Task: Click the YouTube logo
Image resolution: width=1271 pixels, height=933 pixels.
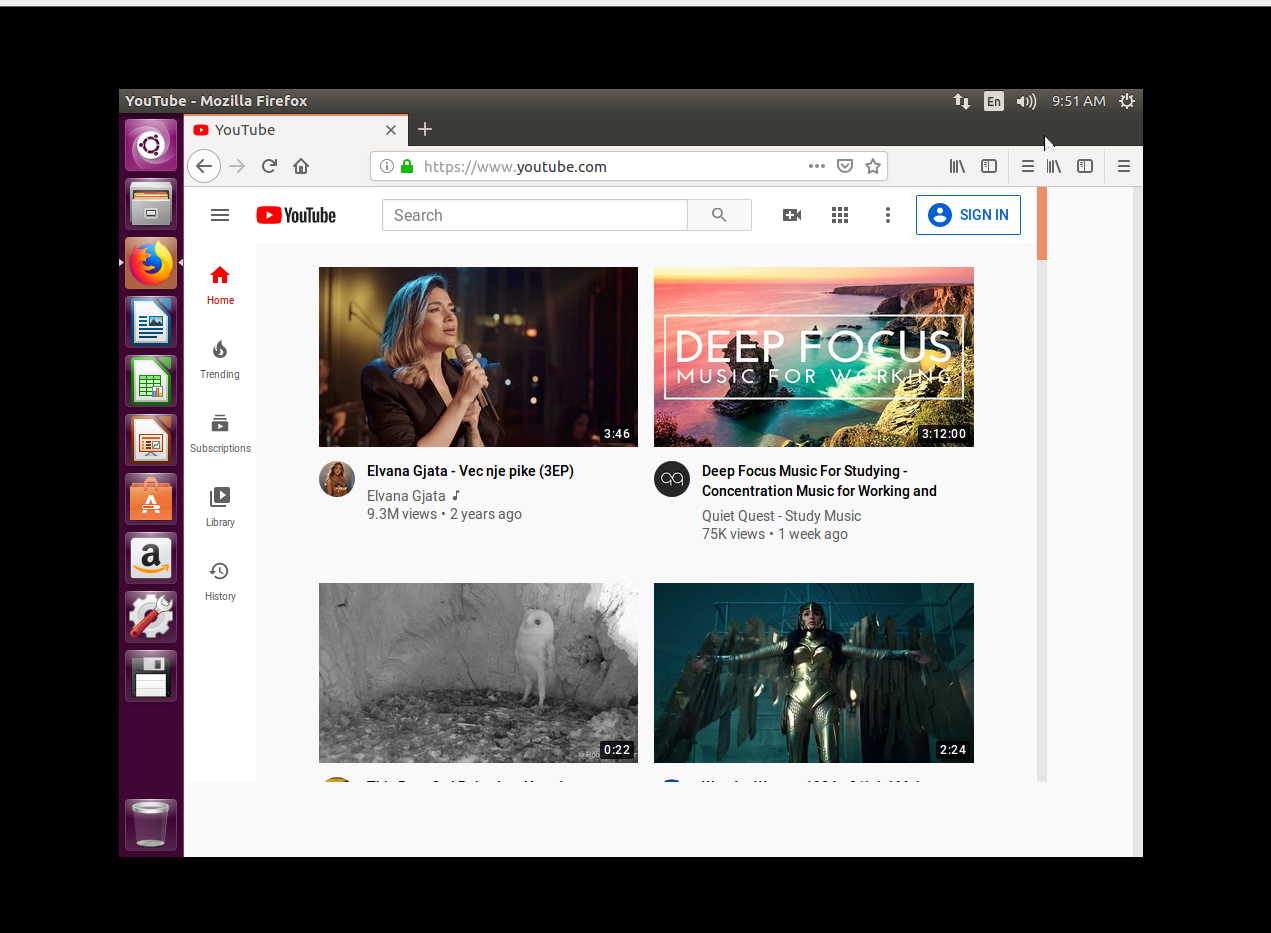Action: (296, 215)
